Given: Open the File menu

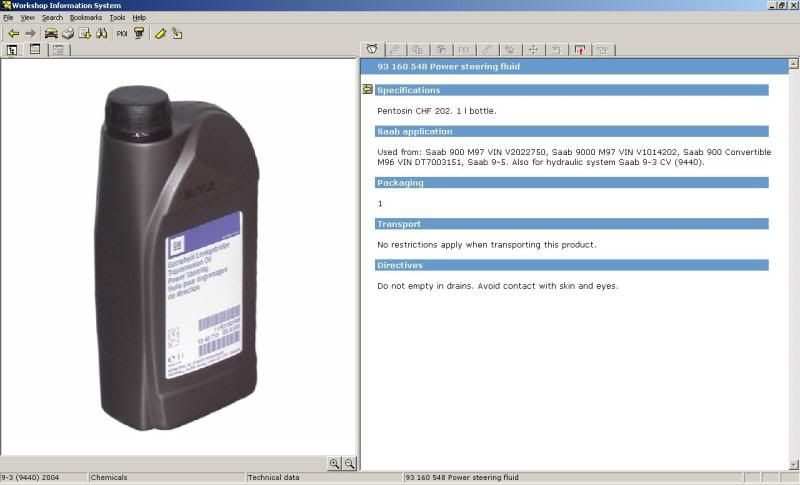Looking at the screenshot, I should [8, 18].
